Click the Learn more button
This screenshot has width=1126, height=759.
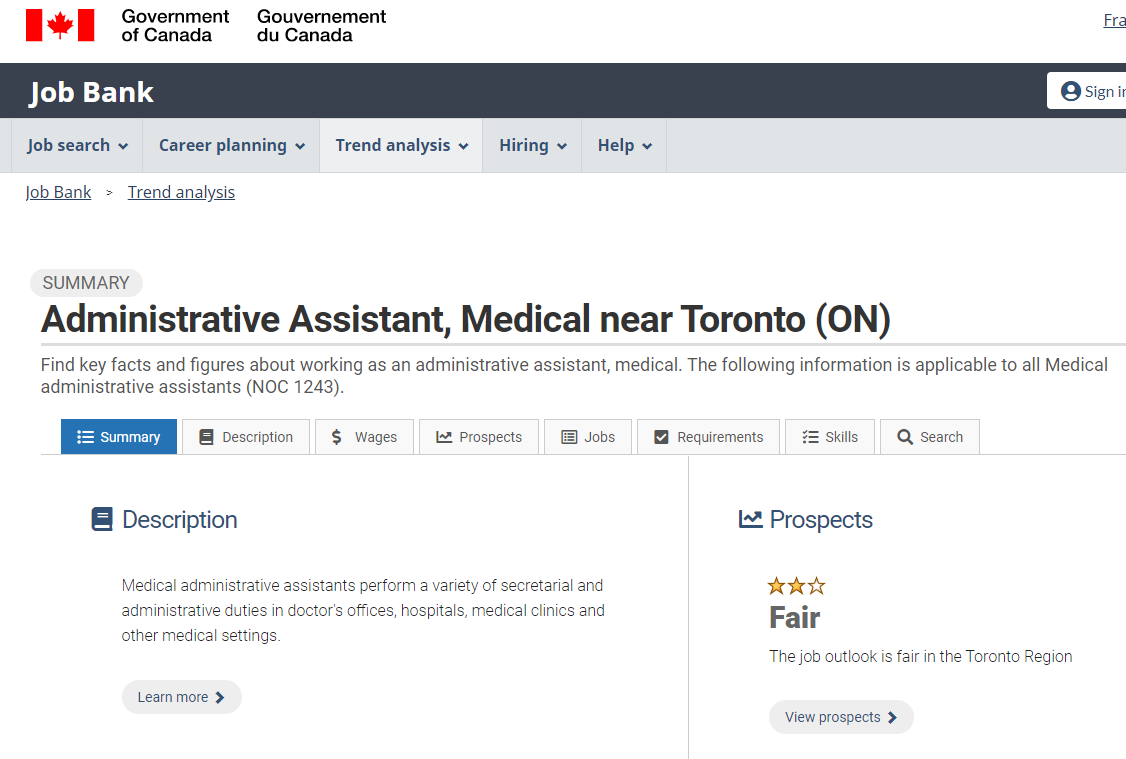(x=182, y=697)
